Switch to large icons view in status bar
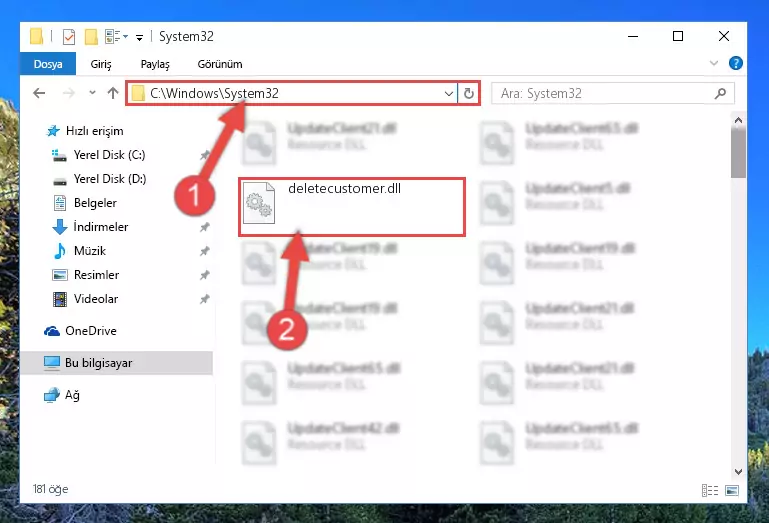The height and width of the screenshot is (523, 769). click(732, 490)
